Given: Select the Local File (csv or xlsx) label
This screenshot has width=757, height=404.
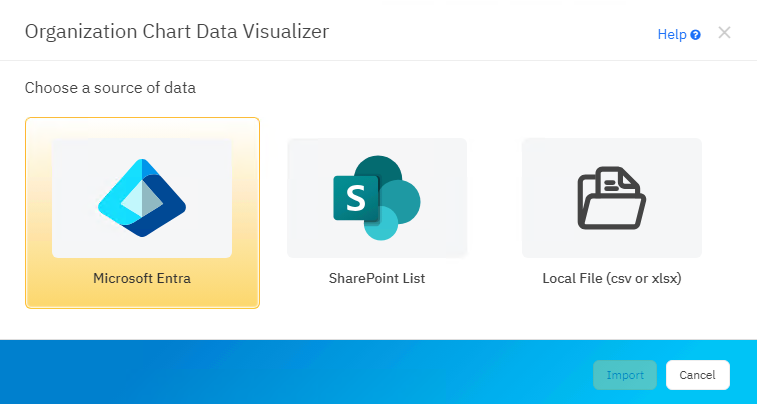Looking at the screenshot, I should pos(612,278).
